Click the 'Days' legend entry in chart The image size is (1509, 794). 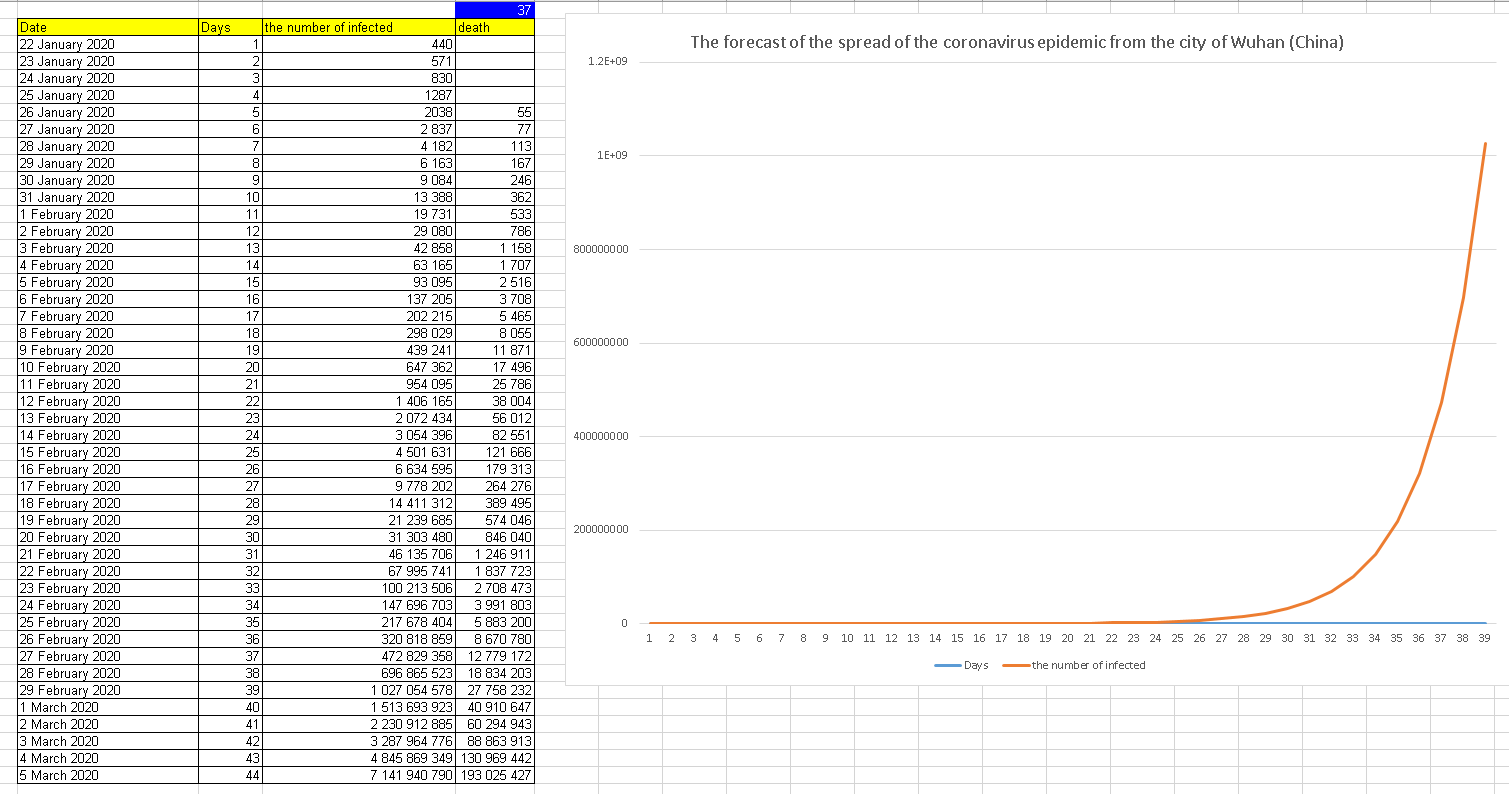pyautogui.click(x=962, y=665)
